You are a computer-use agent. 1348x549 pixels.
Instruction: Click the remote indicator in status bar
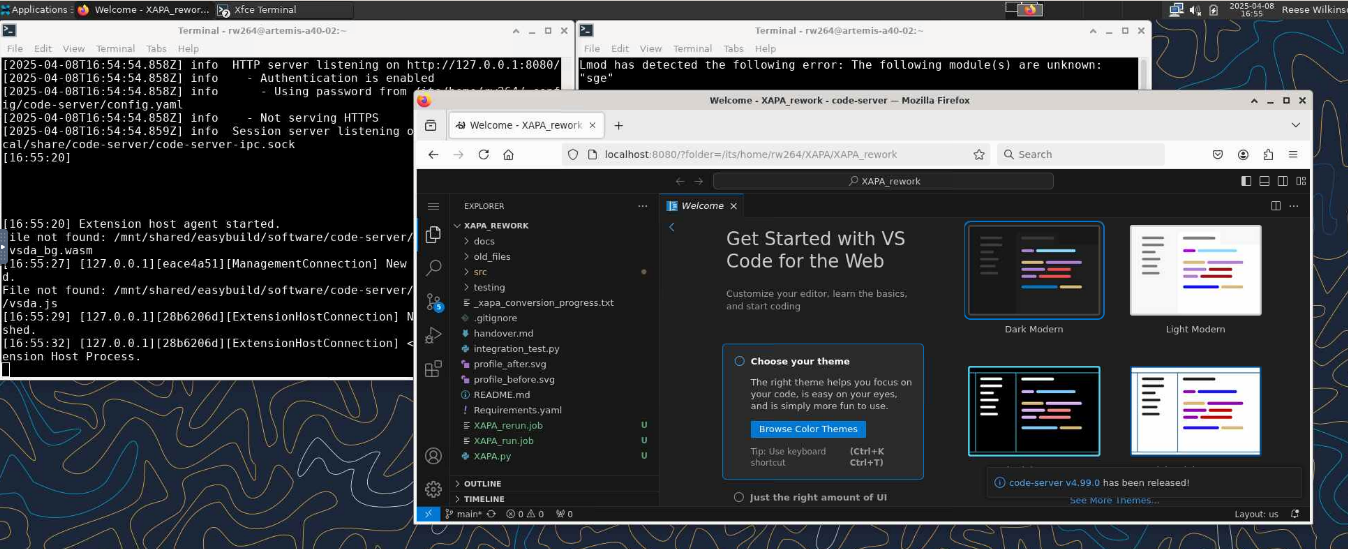click(427, 514)
